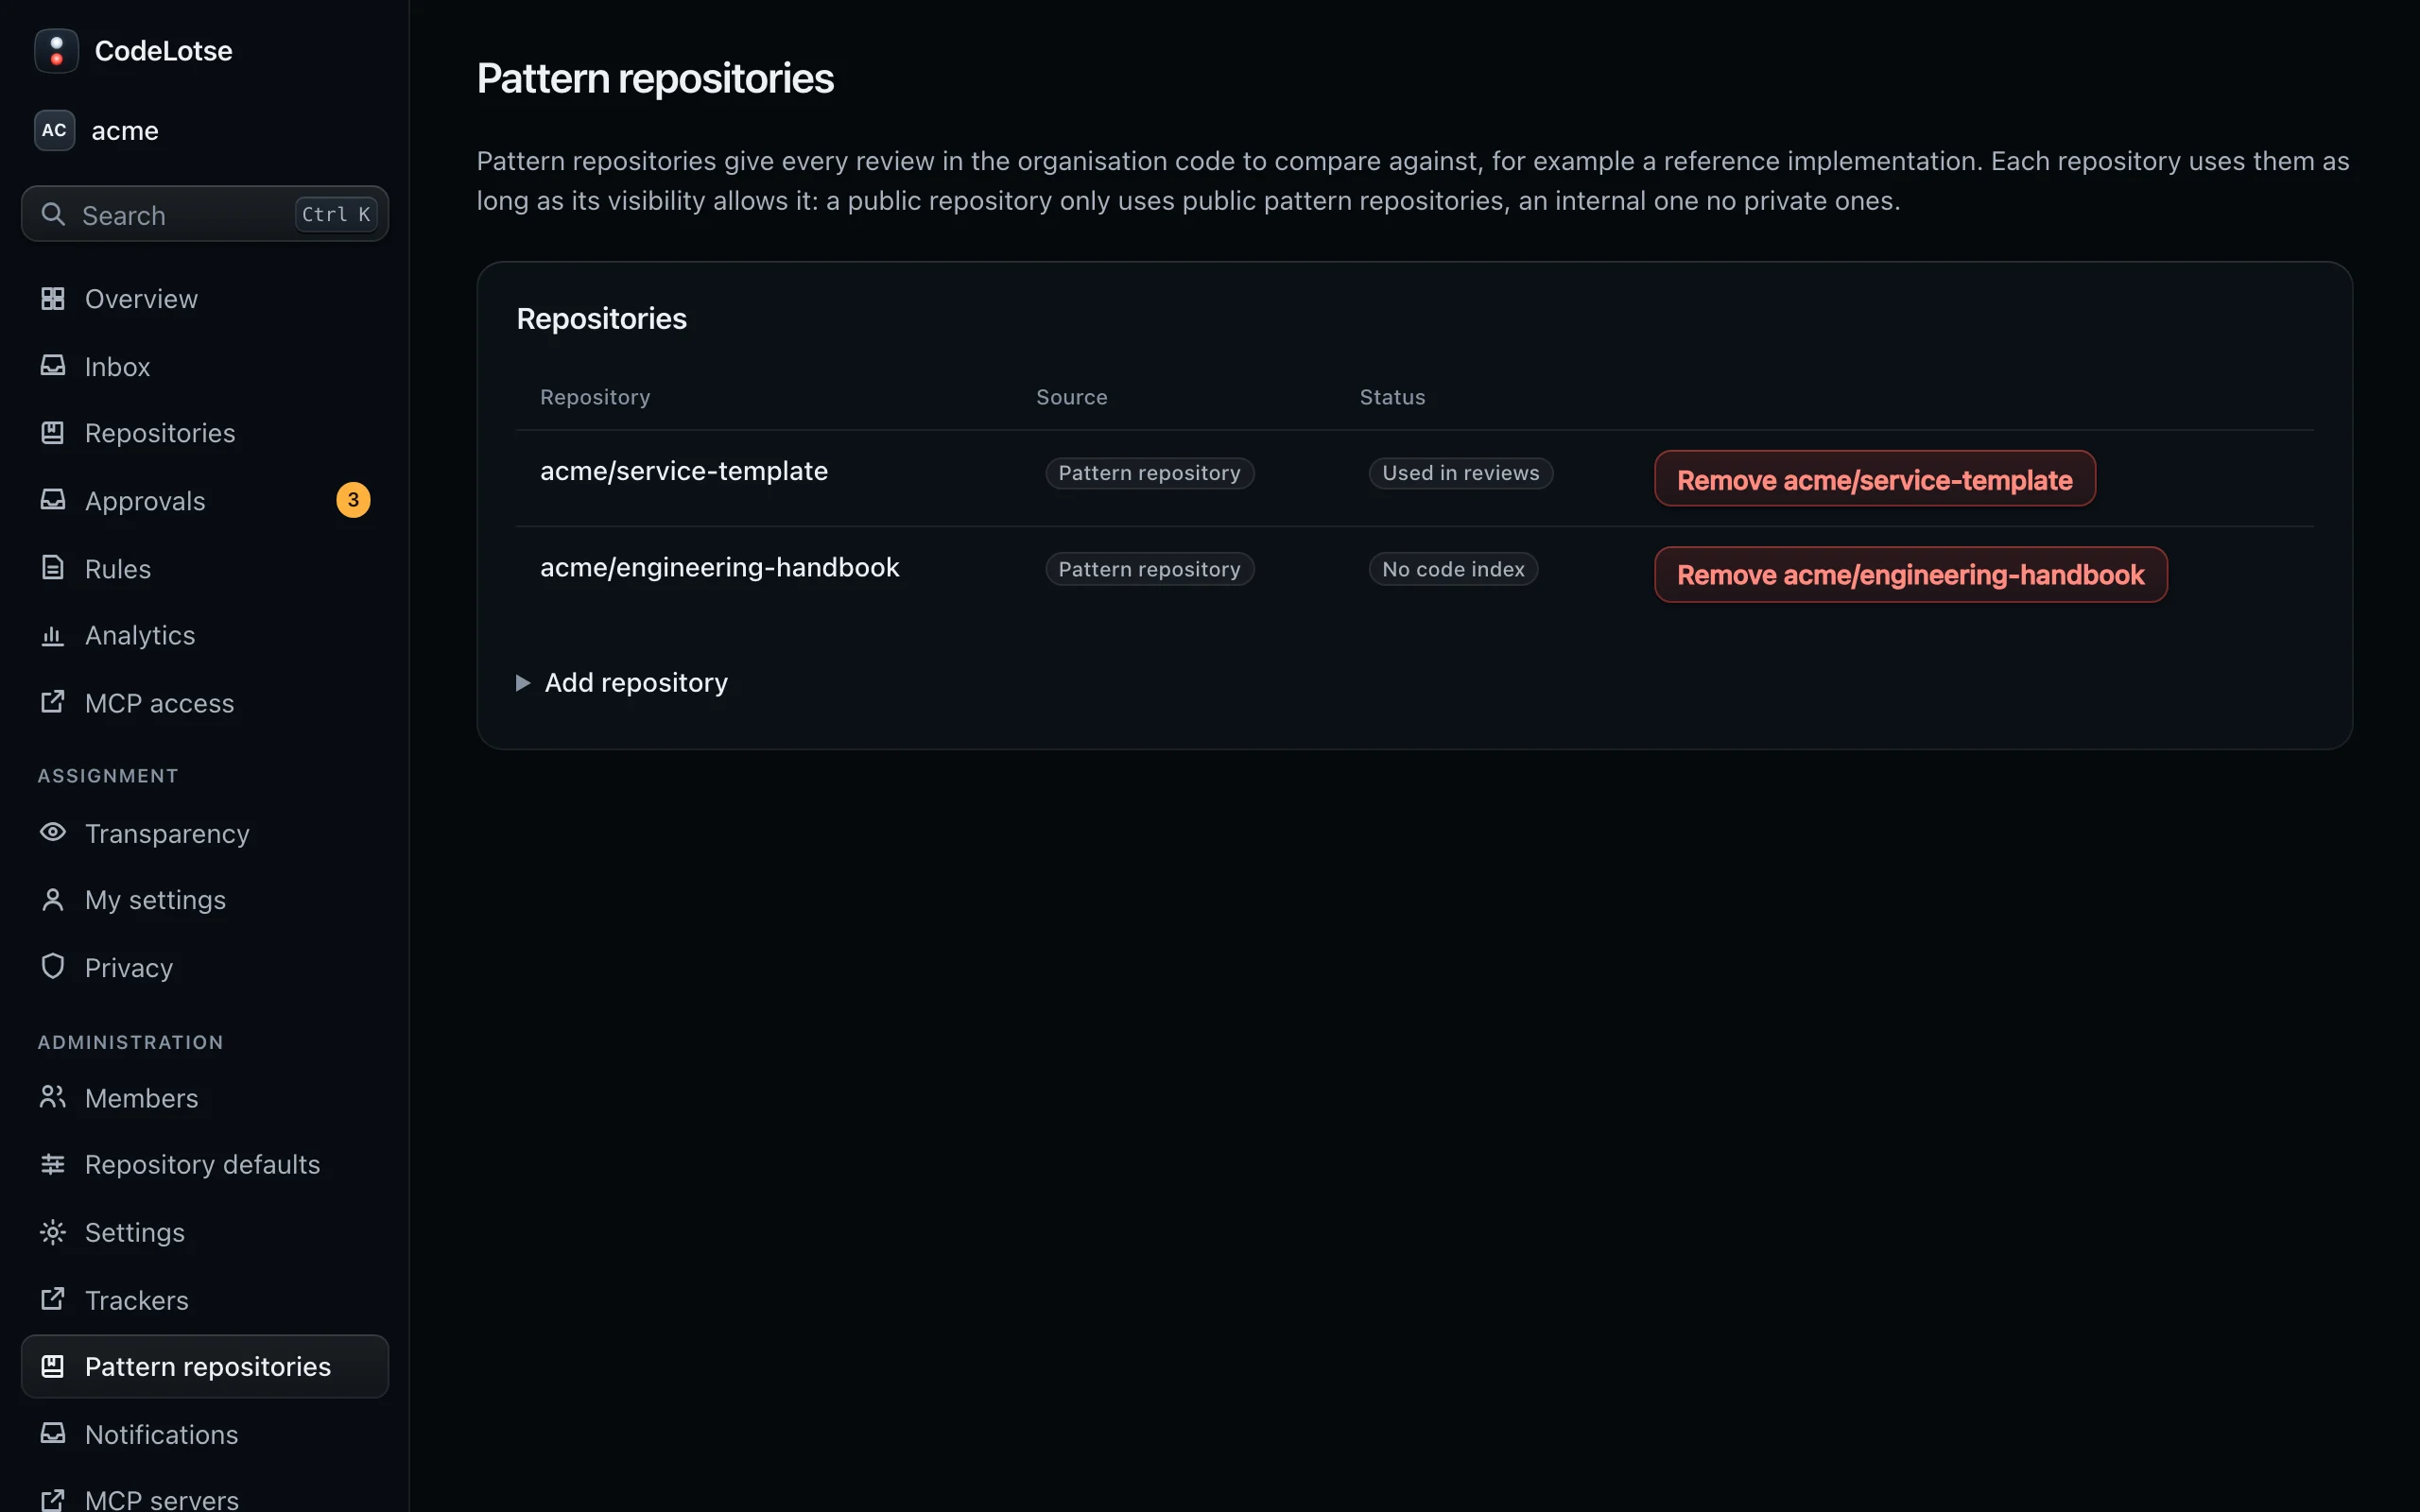The height and width of the screenshot is (1512, 2420).
Task: Open Repository defaults
Action: [205, 1165]
